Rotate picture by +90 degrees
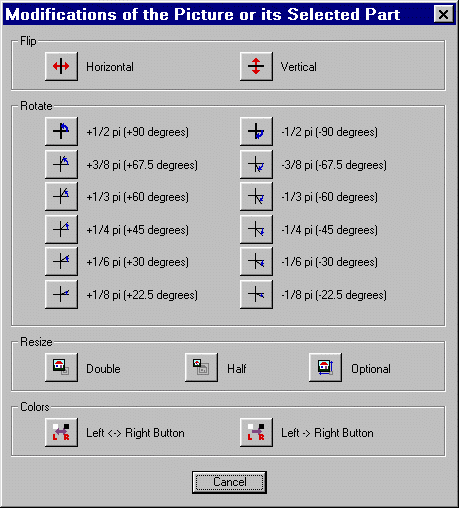Viewport: 459px width, 508px height. click(x=61, y=131)
